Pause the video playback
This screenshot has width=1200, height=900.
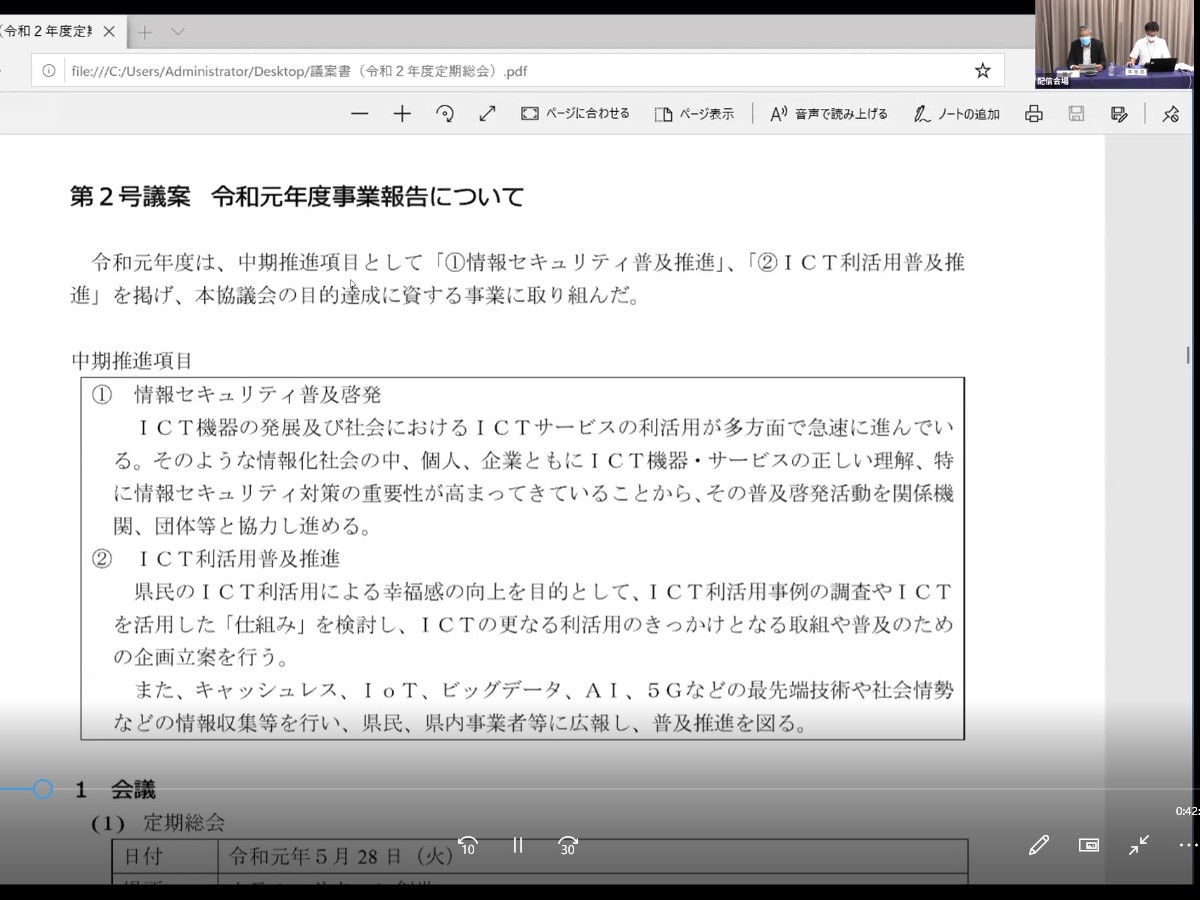[x=518, y=846]
